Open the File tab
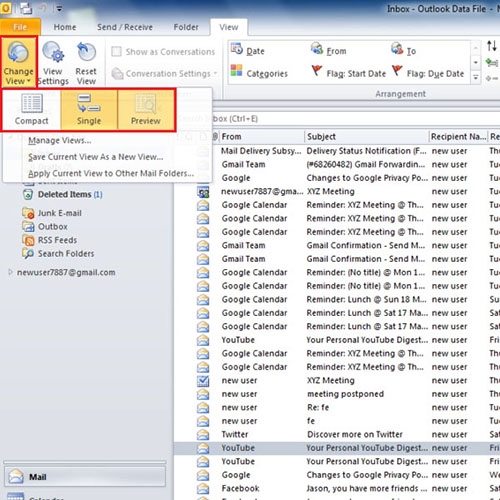500x500 pixels. click(x=20, y=27)
